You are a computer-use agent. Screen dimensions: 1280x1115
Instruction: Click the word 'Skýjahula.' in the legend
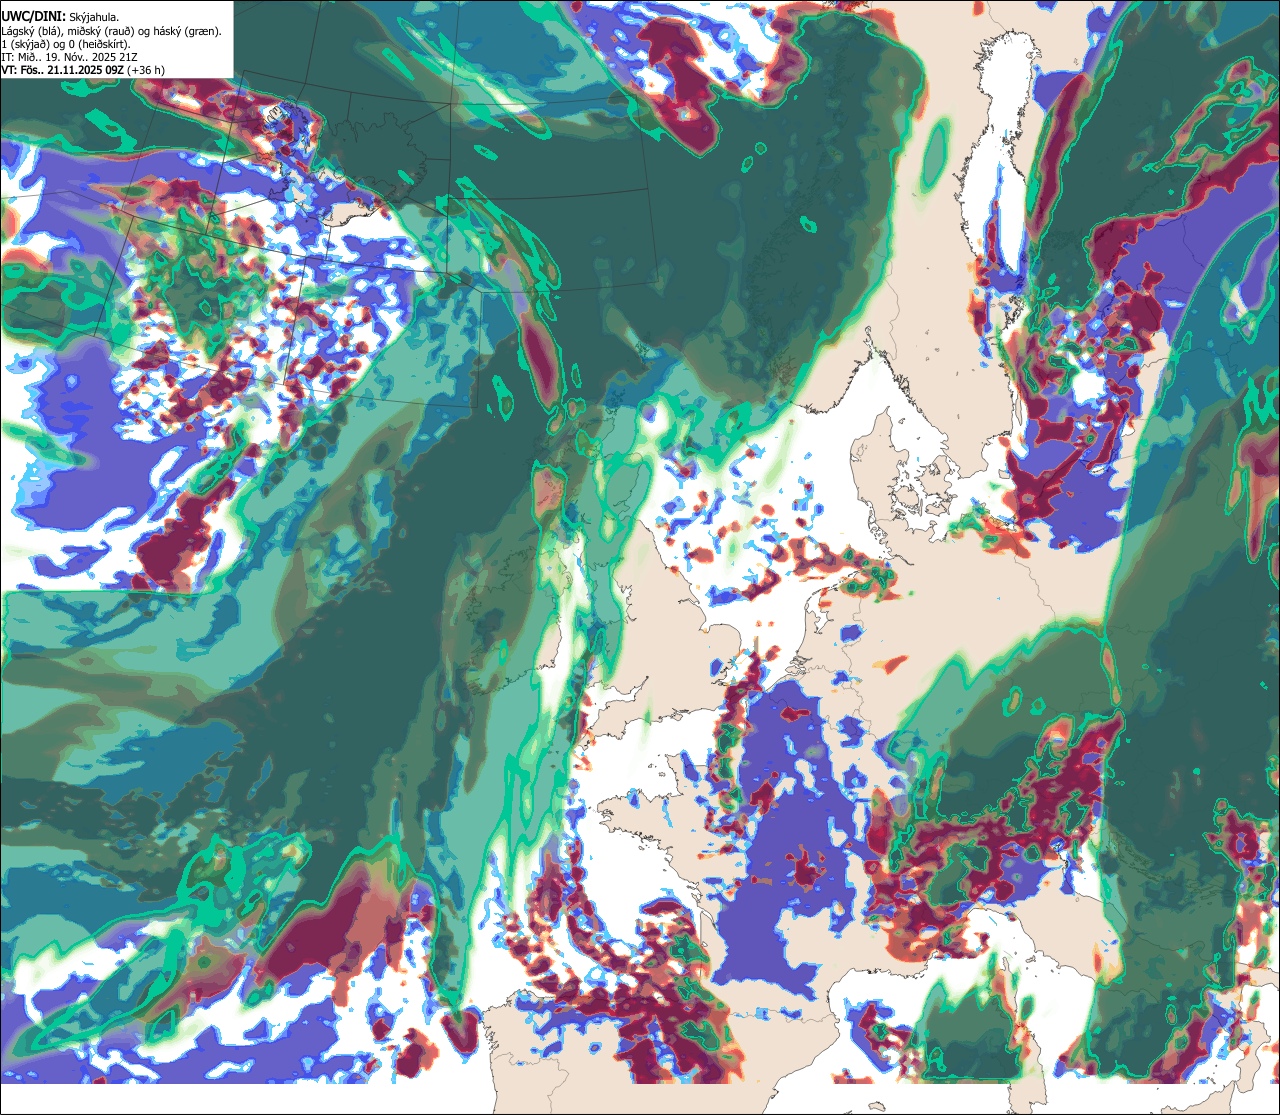click(94, 18)
